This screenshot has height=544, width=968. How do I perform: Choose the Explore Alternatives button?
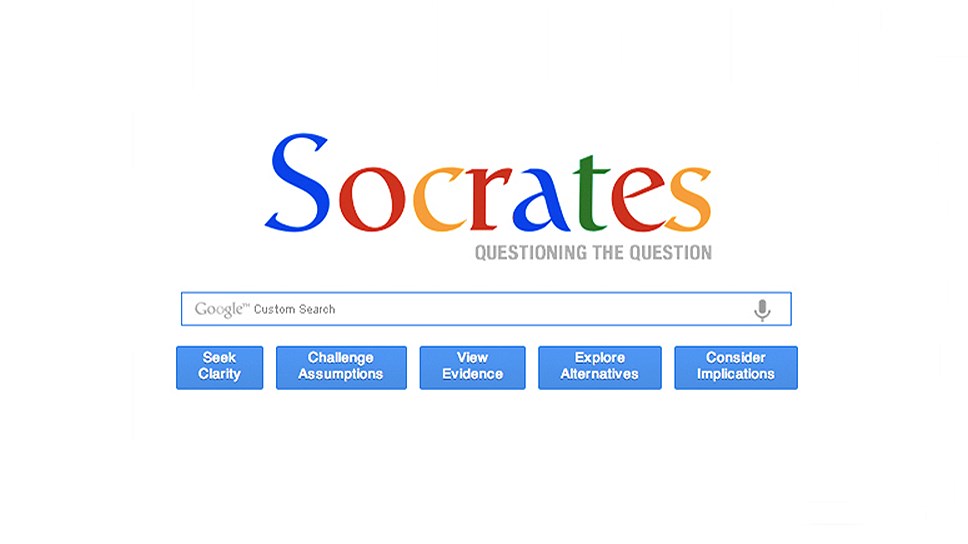click(x=599, y=367)
